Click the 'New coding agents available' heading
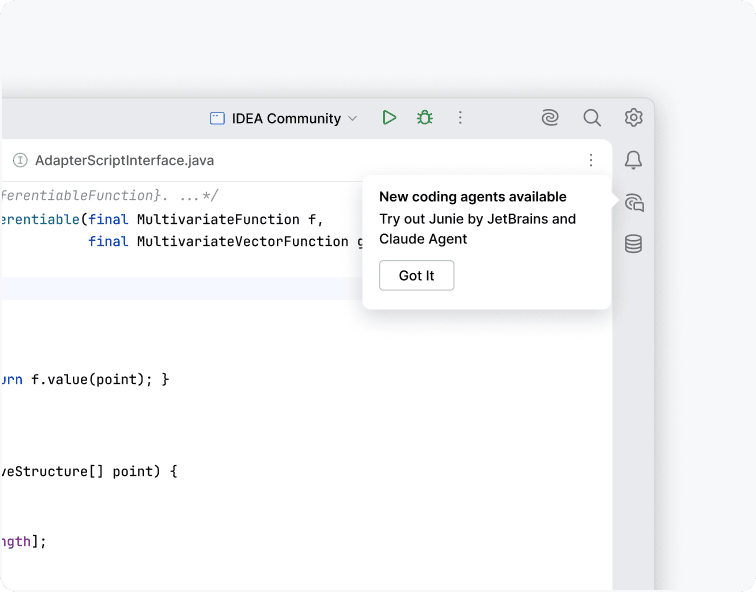Screen dimensions: 756x592 click(x=473, y=197)
